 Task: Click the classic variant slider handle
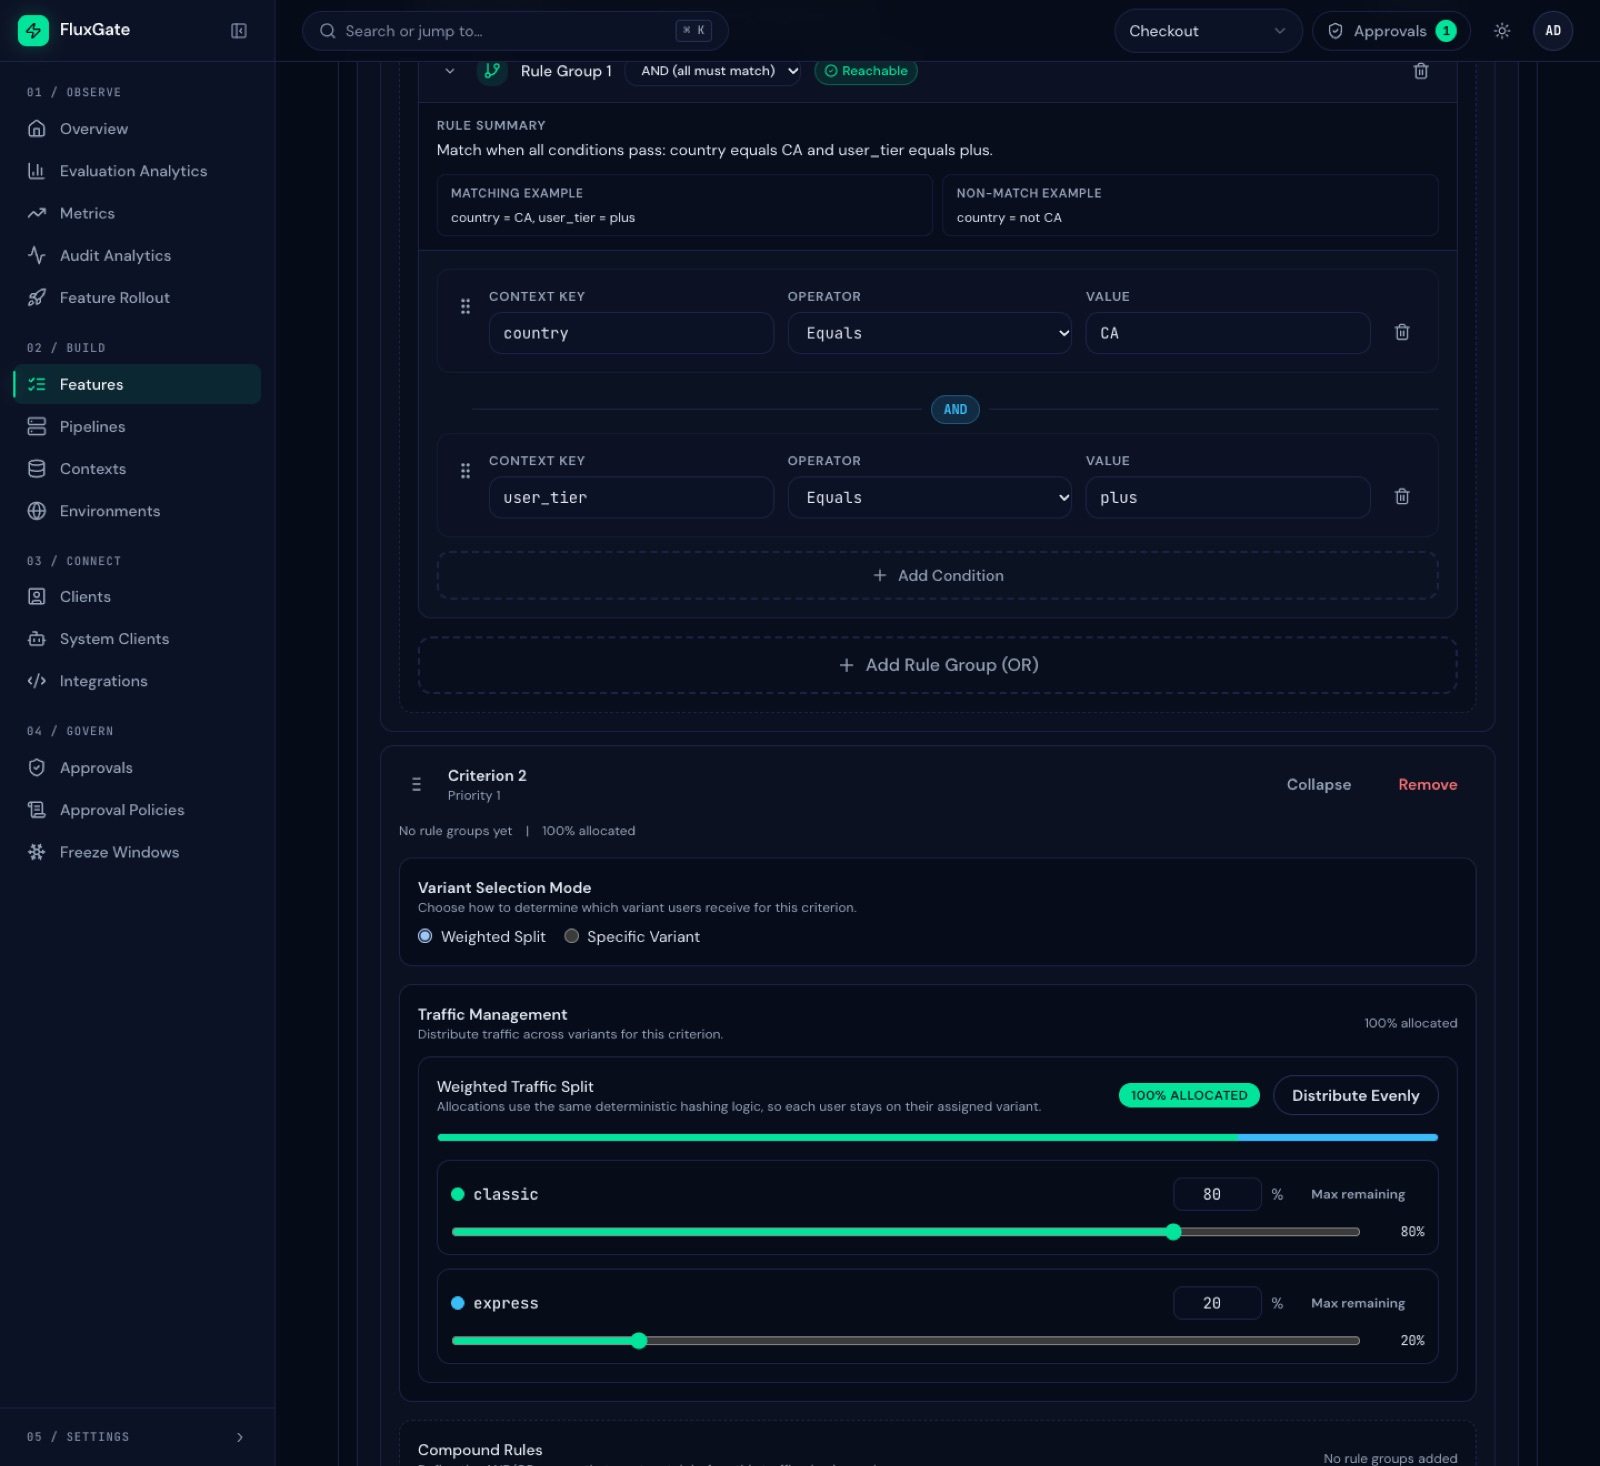tap(1173, 1232)
